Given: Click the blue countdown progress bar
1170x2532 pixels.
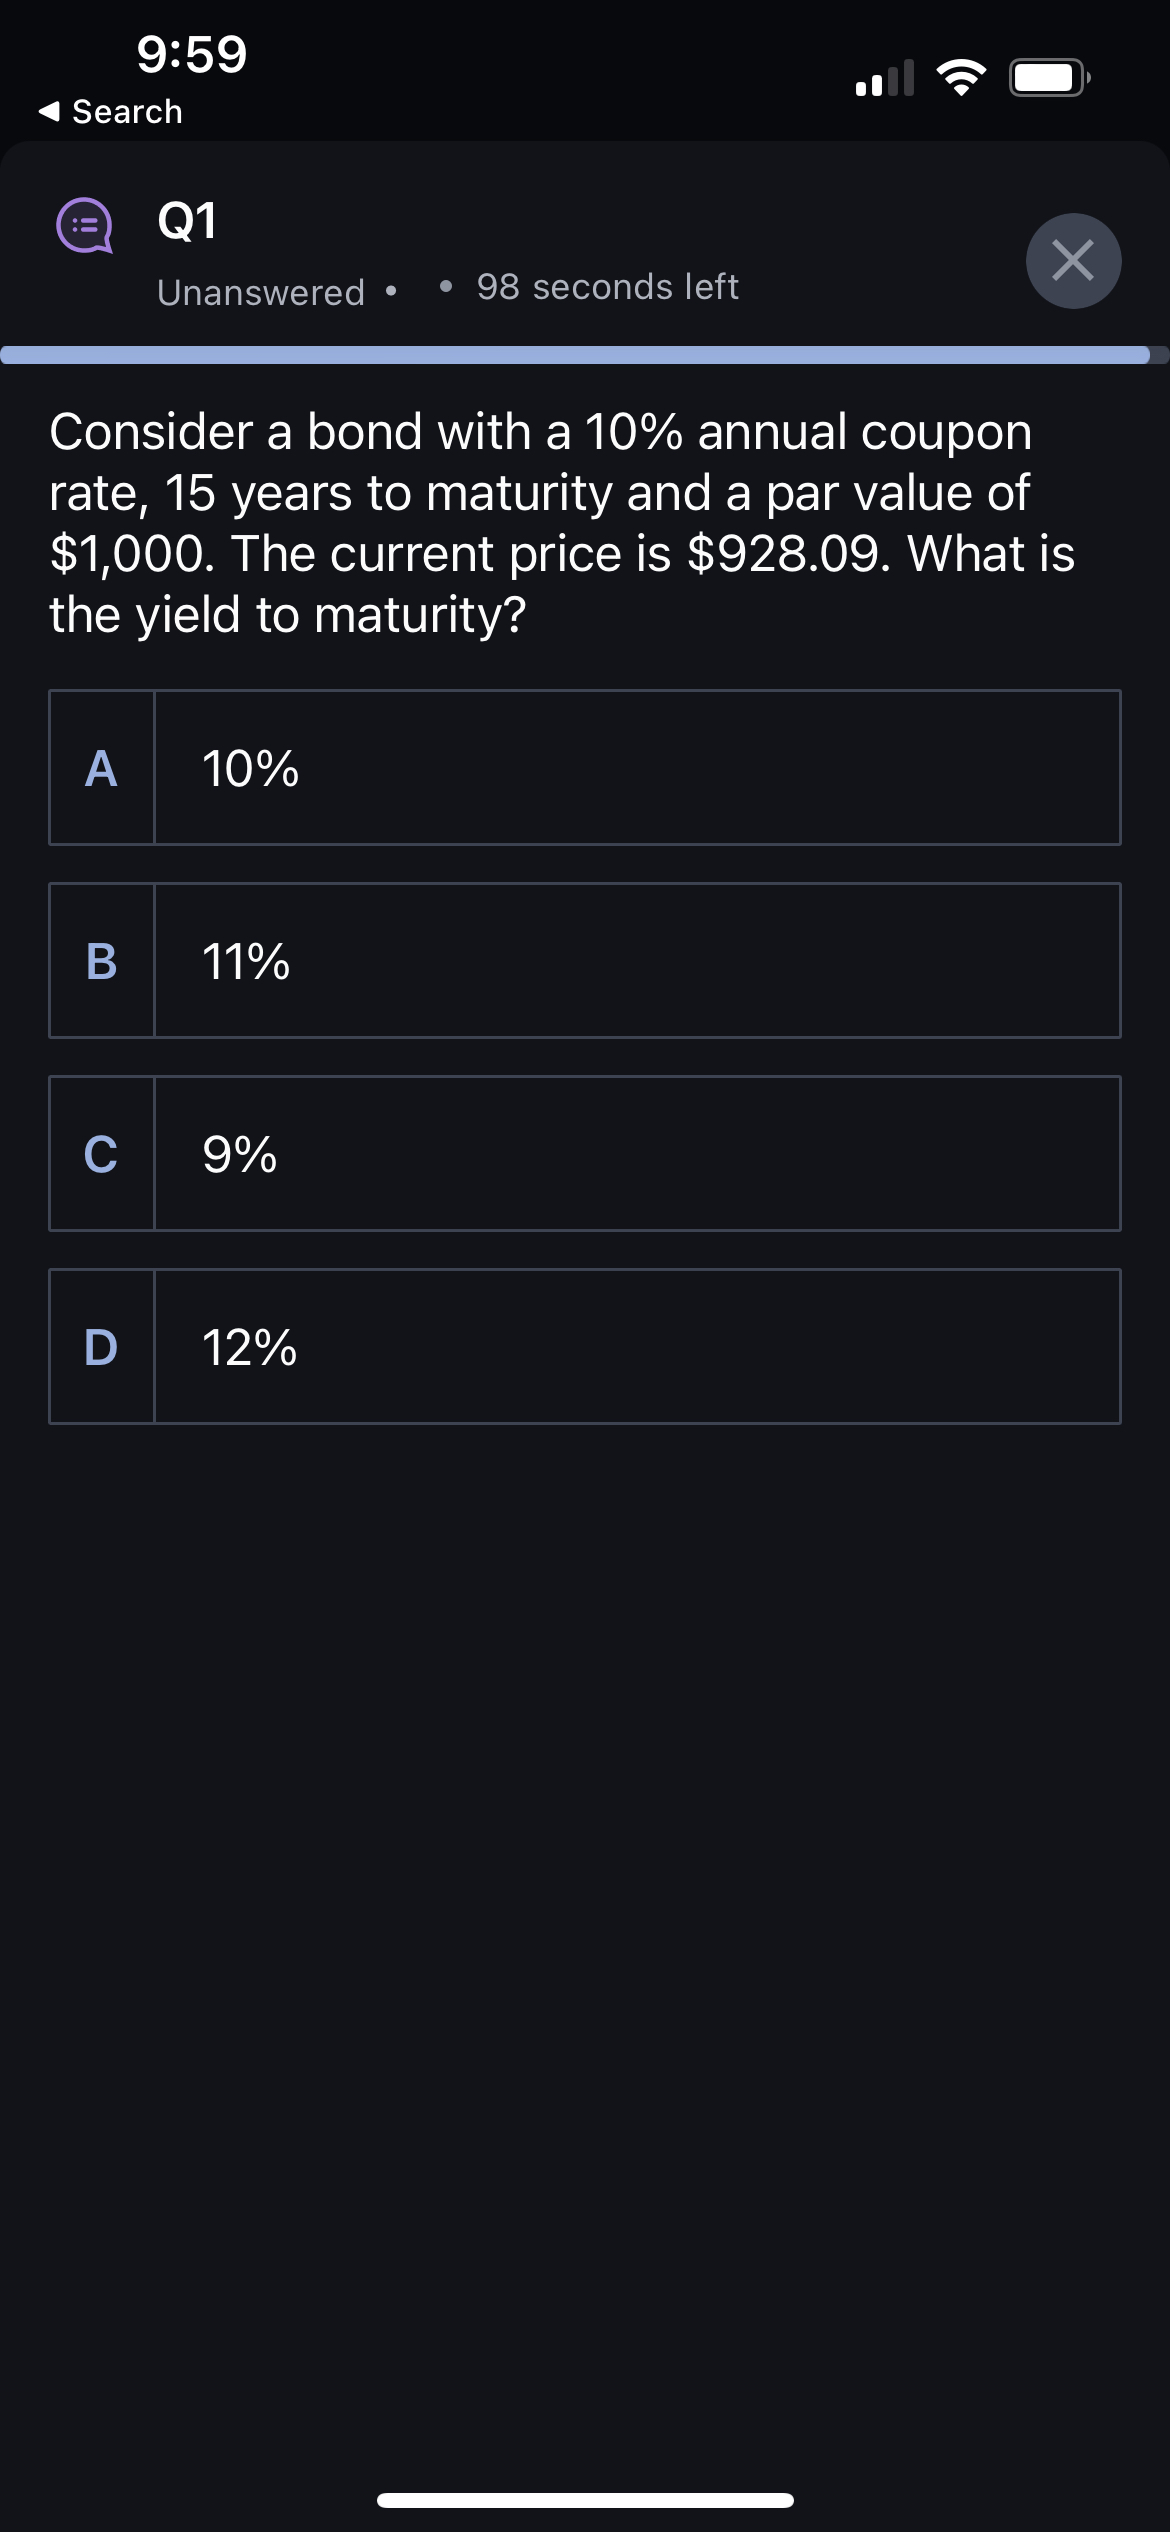Looking at the screenshot, I should tap(575, 355).
